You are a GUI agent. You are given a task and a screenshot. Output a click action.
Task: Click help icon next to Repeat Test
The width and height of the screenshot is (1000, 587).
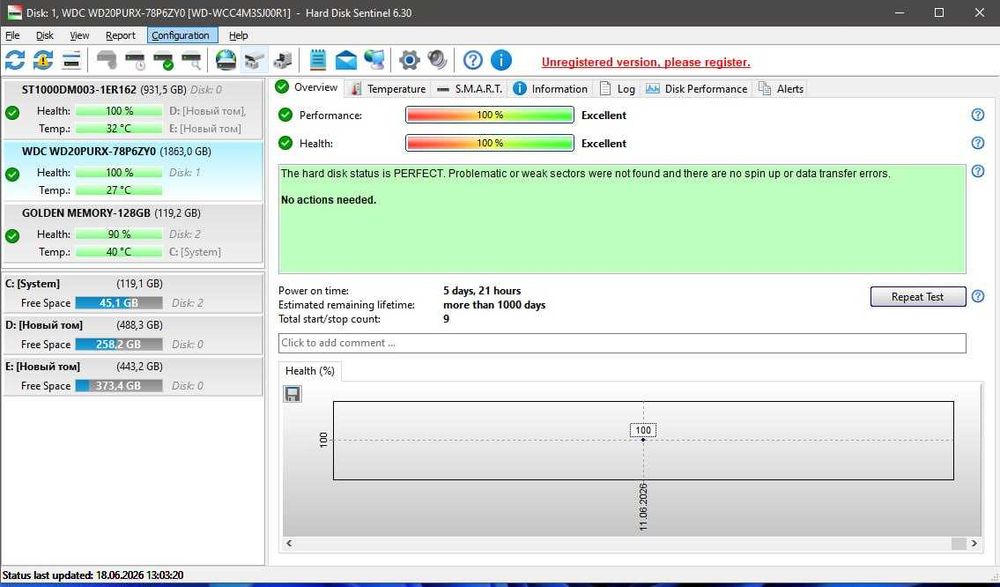tap(978, 296)
